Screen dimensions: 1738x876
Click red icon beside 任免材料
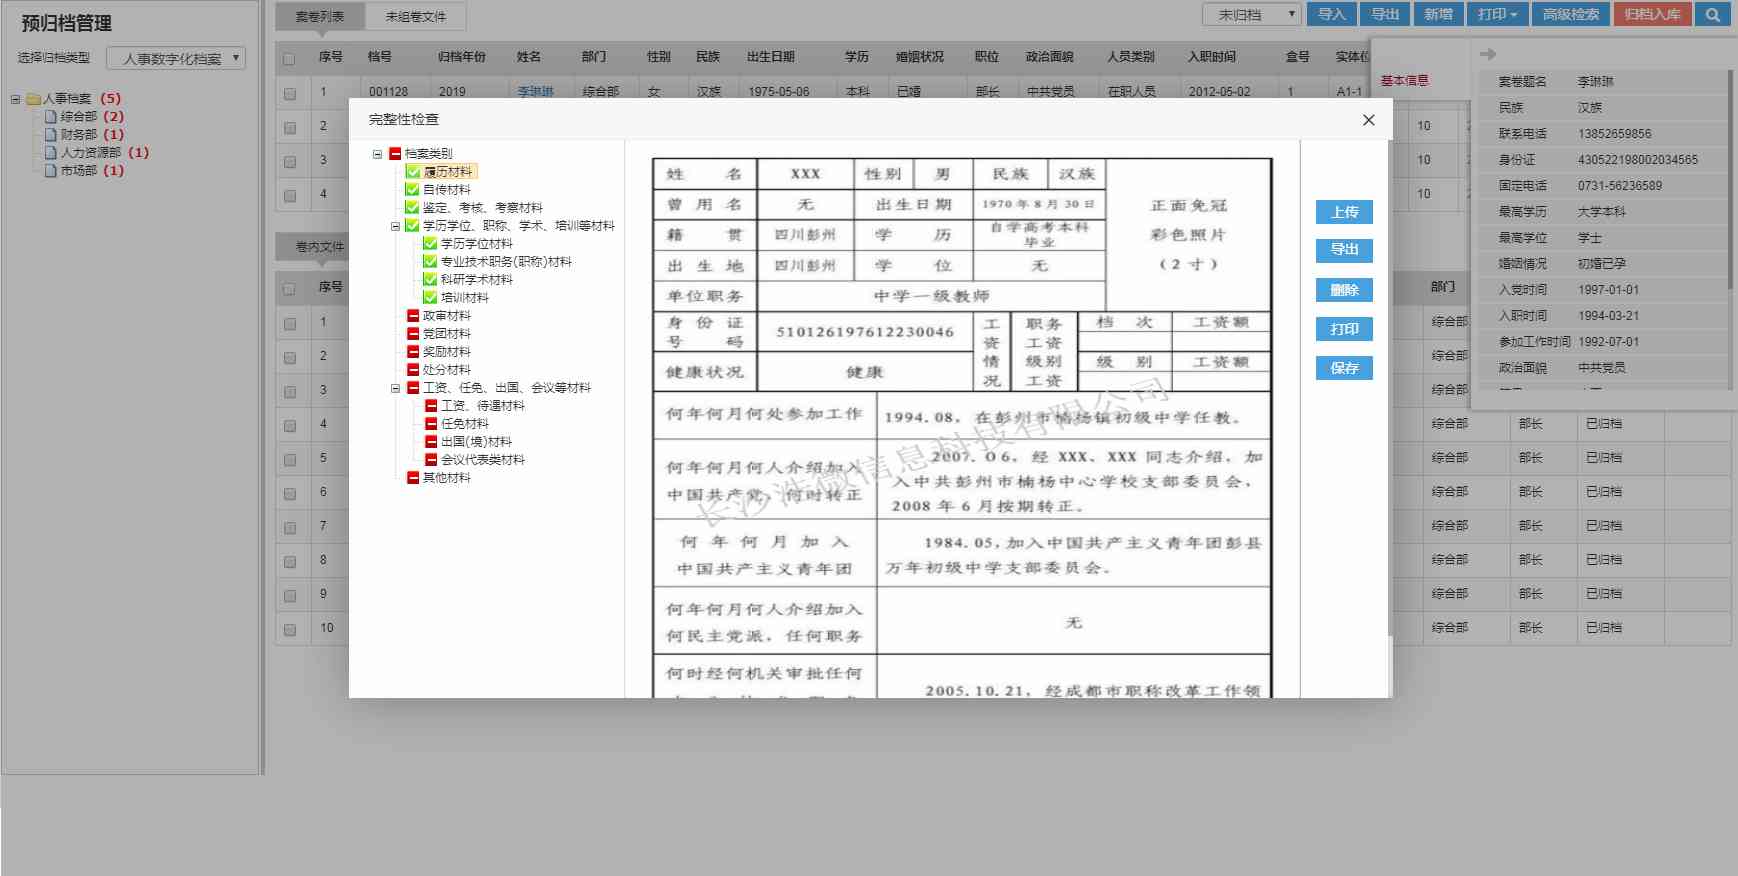[x=430, y=424]
